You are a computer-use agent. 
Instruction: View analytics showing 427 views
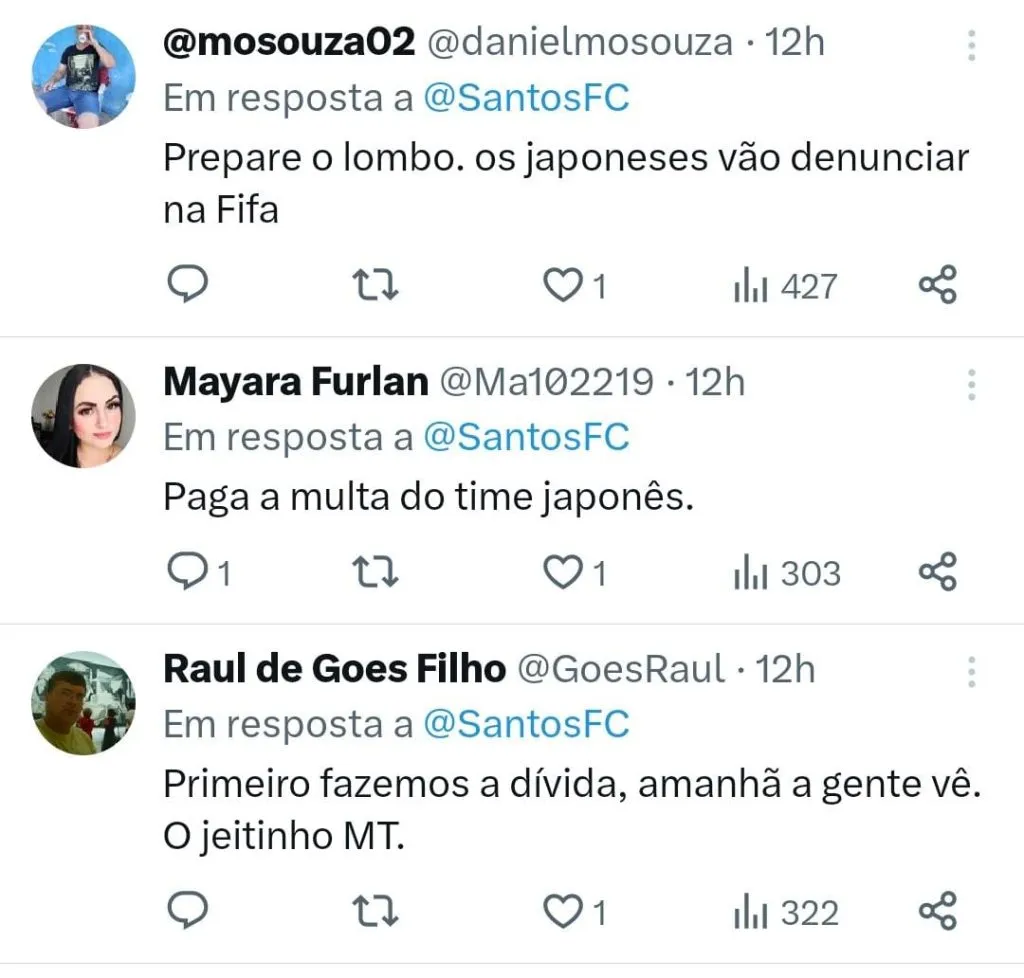(785, 287)
